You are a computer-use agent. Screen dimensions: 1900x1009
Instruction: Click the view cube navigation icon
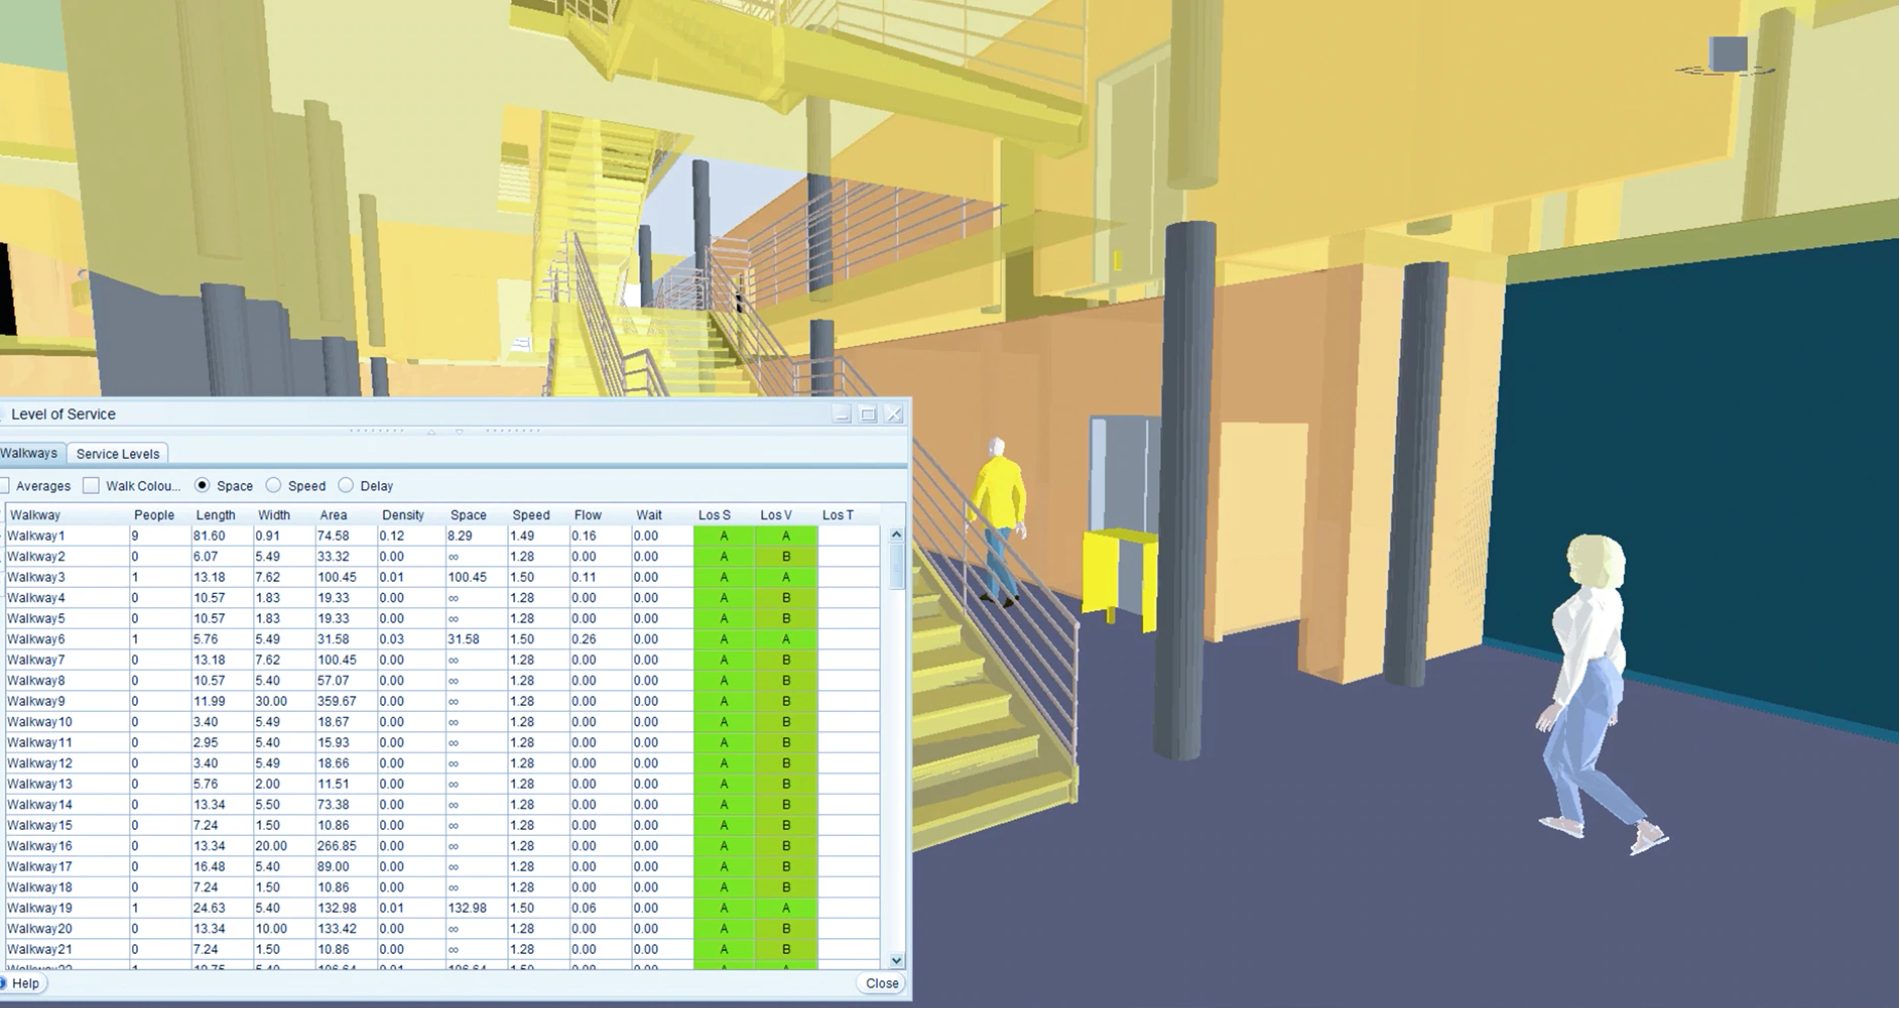1727,55
